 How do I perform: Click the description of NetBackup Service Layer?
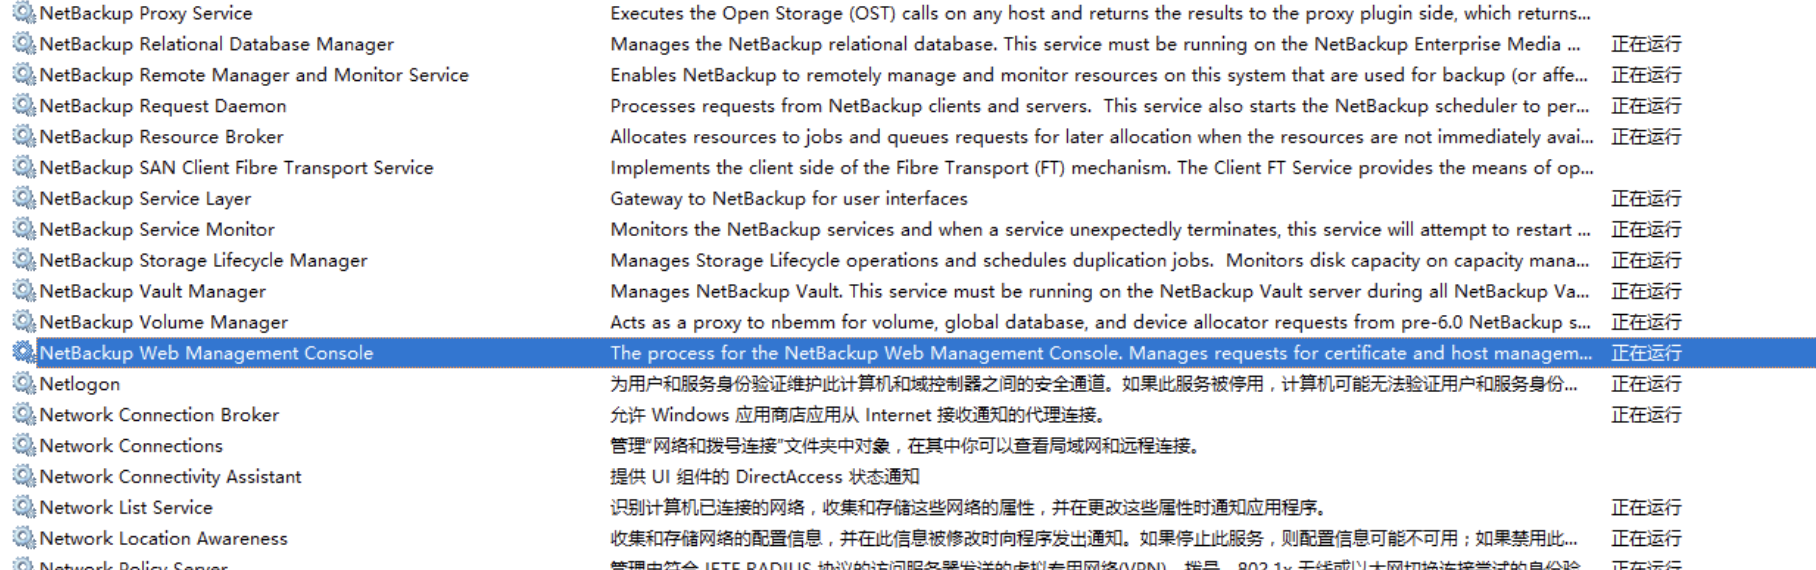789,199
